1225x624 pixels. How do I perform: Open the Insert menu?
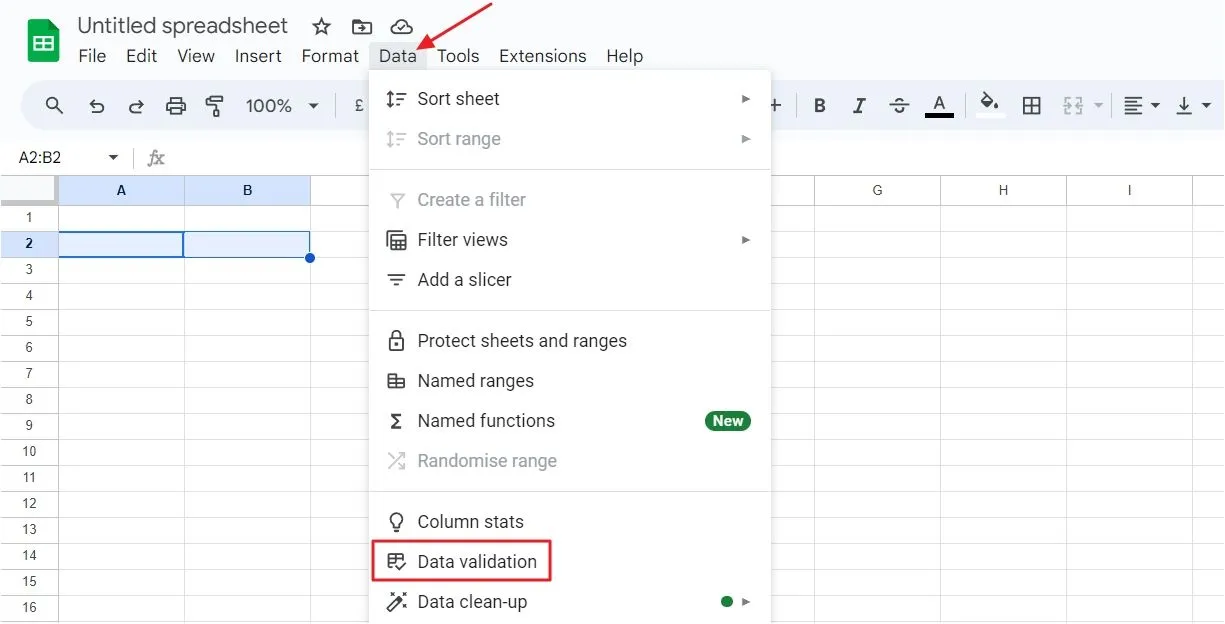[x=258, y=56]
